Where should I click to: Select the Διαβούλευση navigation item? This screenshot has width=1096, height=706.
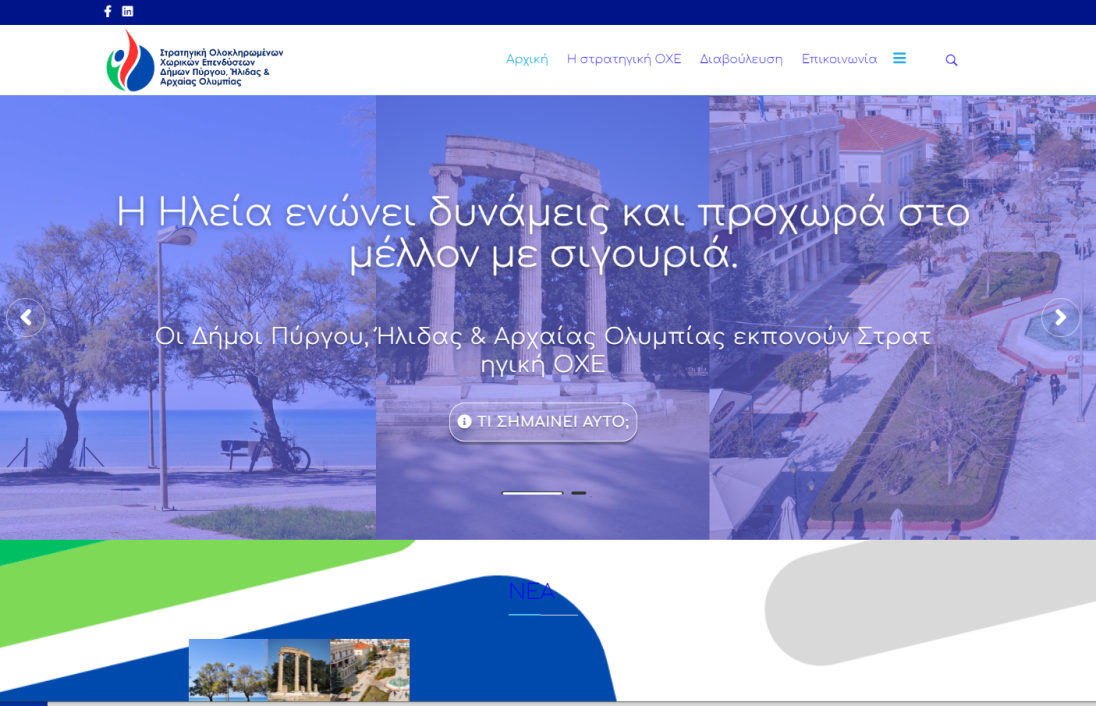741,59
